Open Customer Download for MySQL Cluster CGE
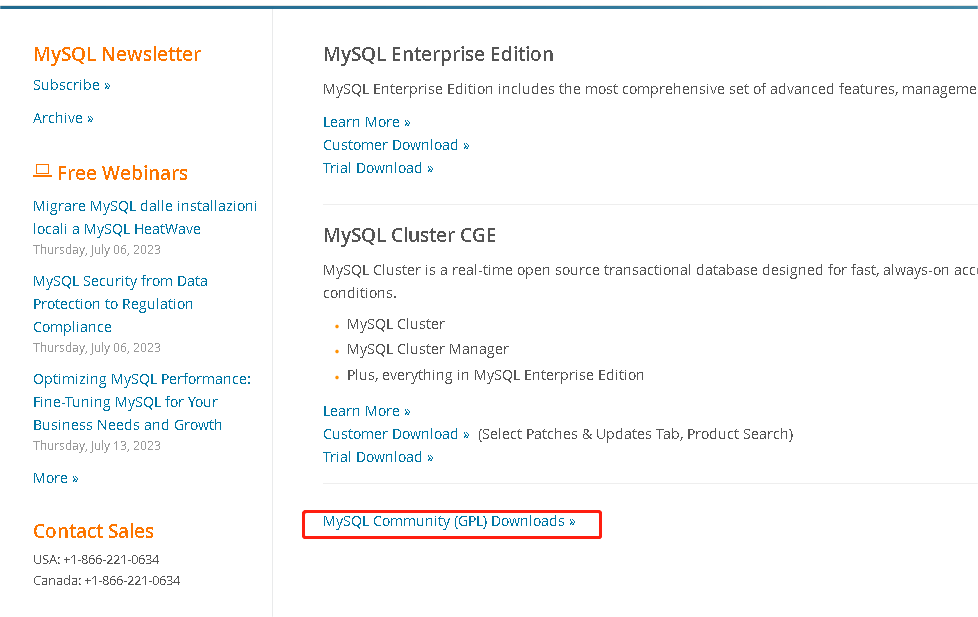Screen dimensions: 978x617 [x=389, y=433]
